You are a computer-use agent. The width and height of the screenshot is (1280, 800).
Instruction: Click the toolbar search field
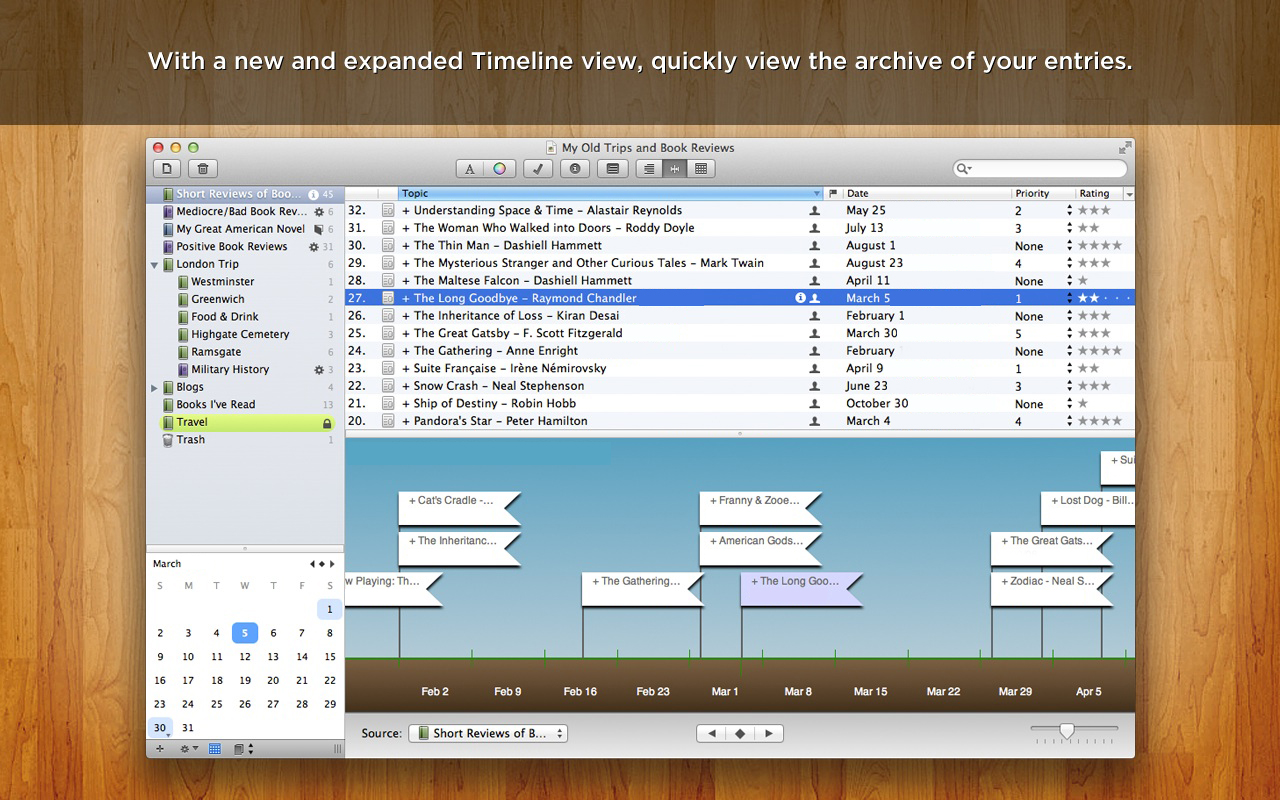1040,169
